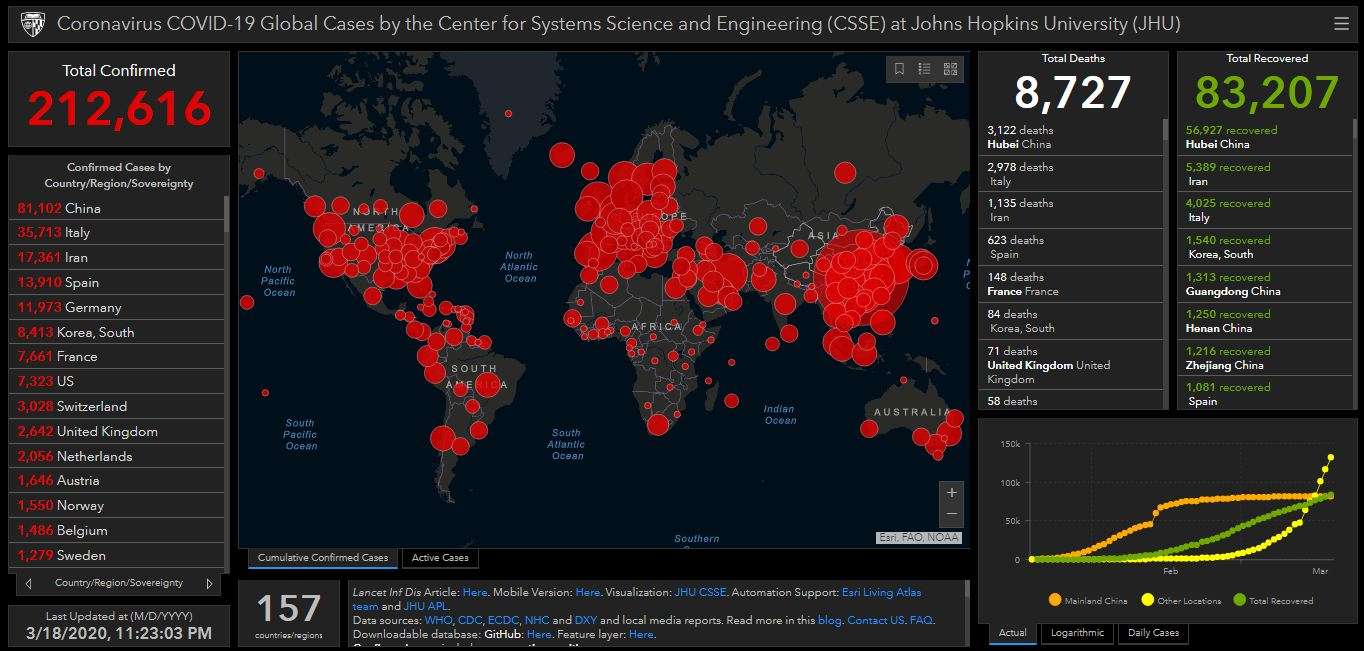
Task: Go to previous list with left arrow
Action: pyautogui.click(x=29, y=583)
